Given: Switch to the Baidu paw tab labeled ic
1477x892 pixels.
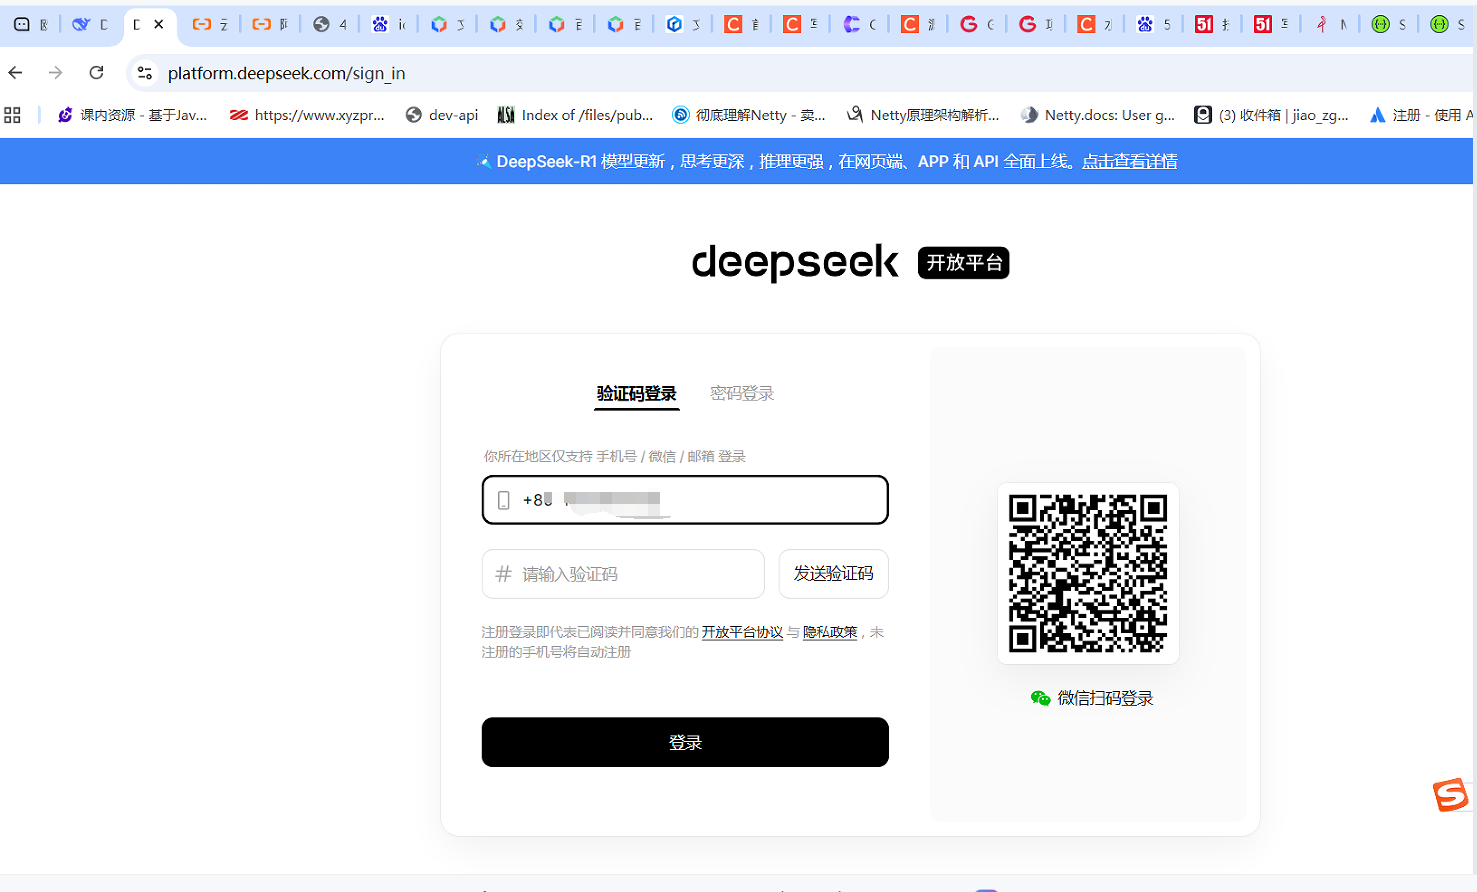Looking at the screenshot, I should [x=389, y=24].
